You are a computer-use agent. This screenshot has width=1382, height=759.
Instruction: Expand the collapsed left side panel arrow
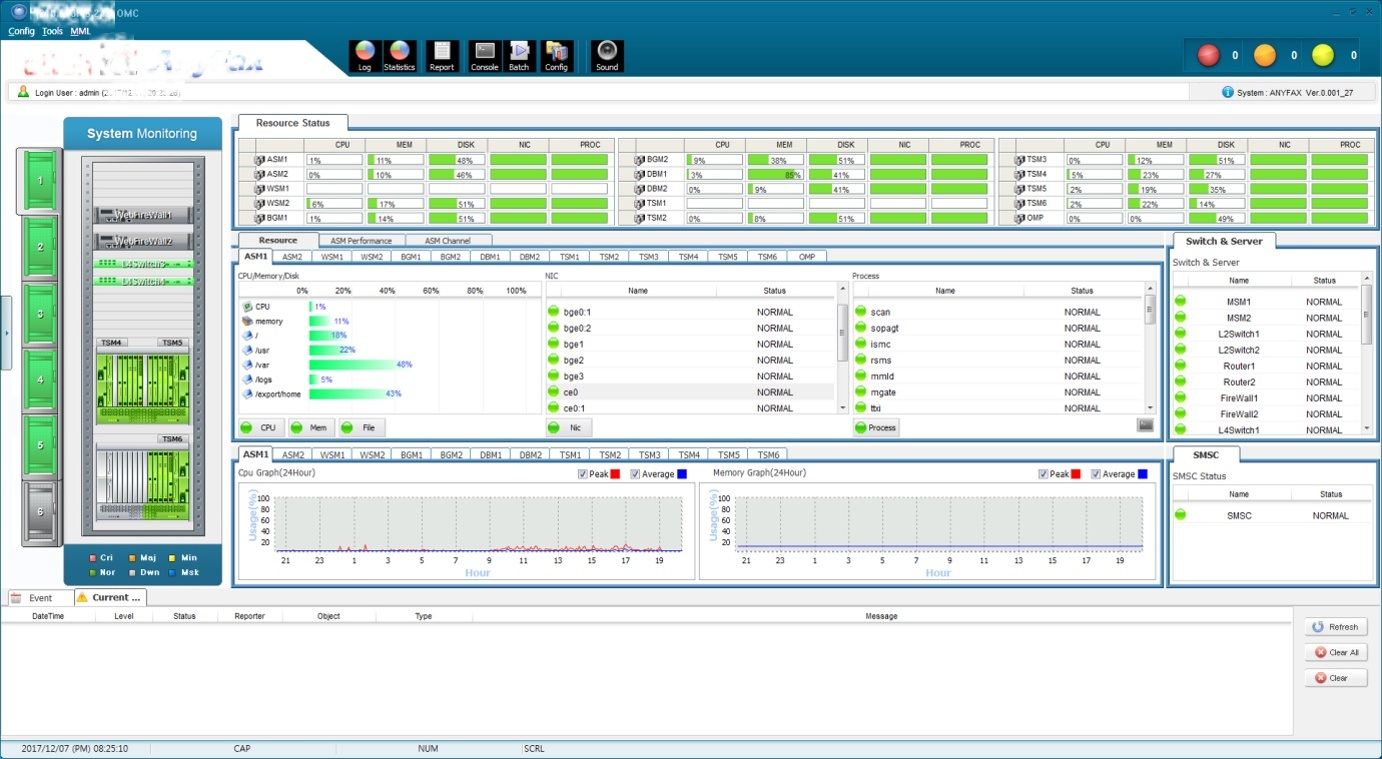(x=6, y=333)
